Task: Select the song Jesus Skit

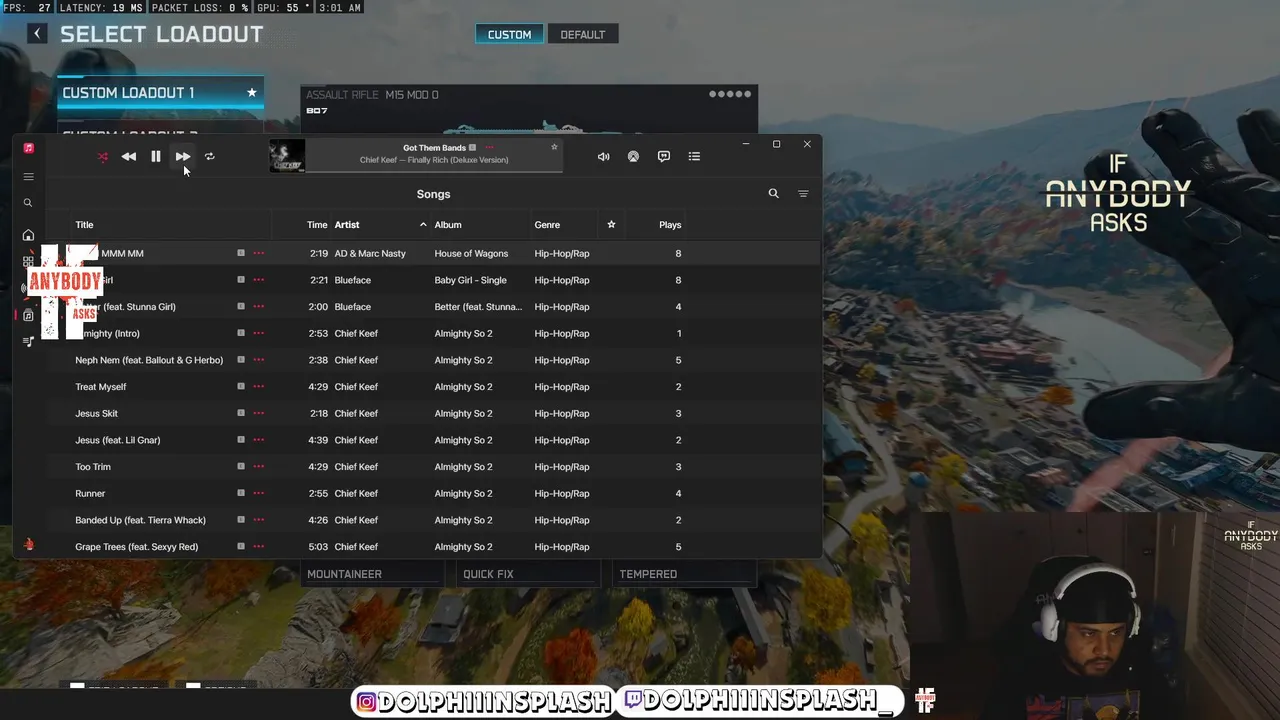Action: (x=96, y=413)
